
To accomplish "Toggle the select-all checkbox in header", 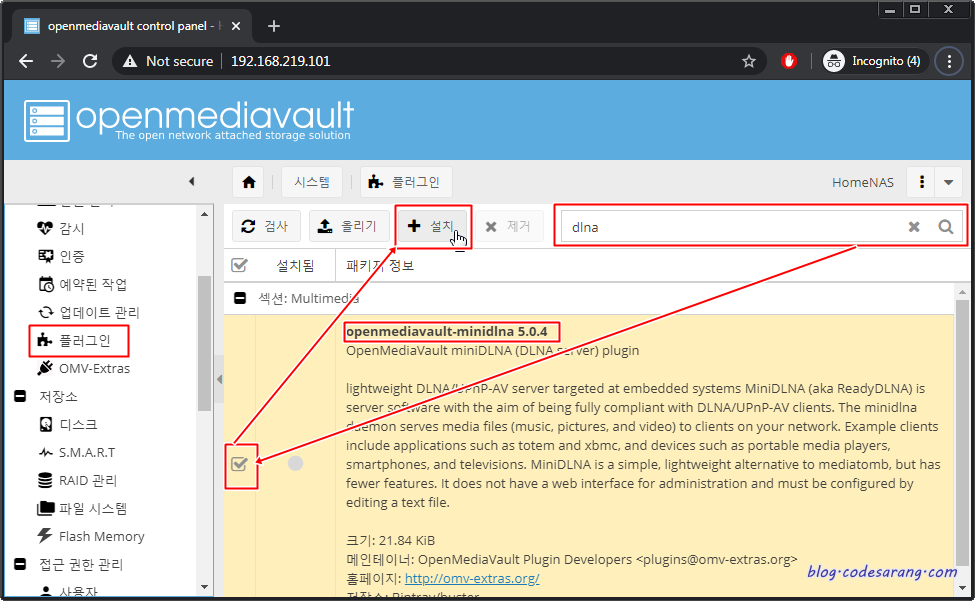I will (x=239, y=265).
